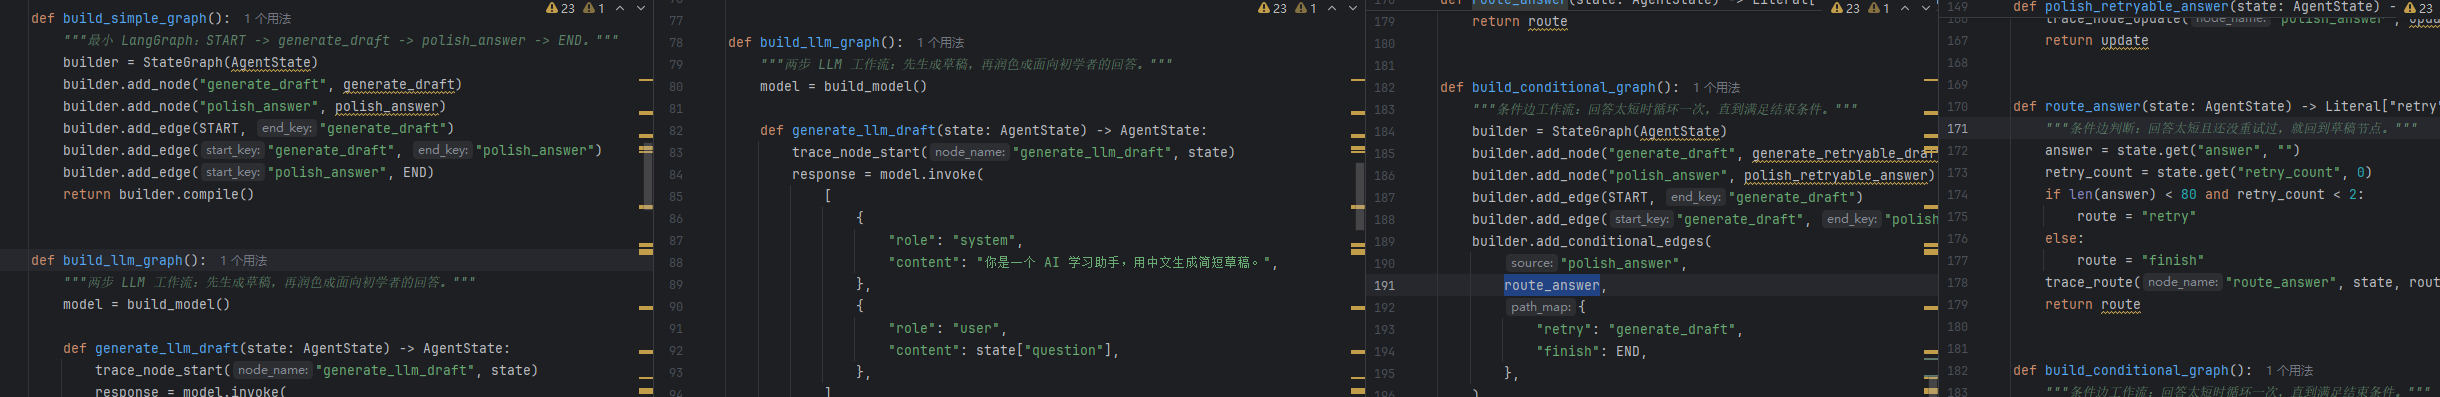Click the 'path_map:' inlay hint on line 192
This screenshot has width=2440, height=397.
click(x=1541, y=307)
